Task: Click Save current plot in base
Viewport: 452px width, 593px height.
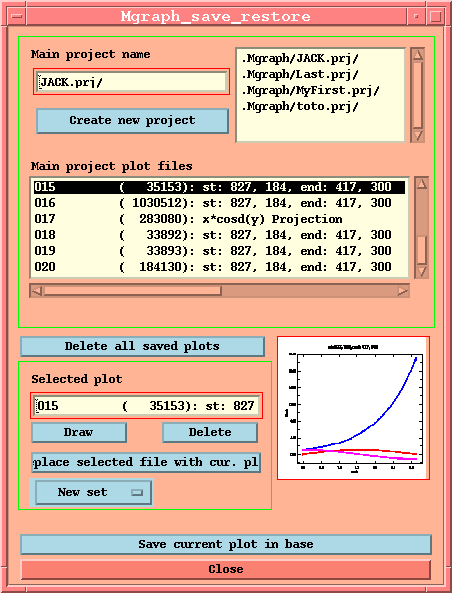Action: [226, 544]
